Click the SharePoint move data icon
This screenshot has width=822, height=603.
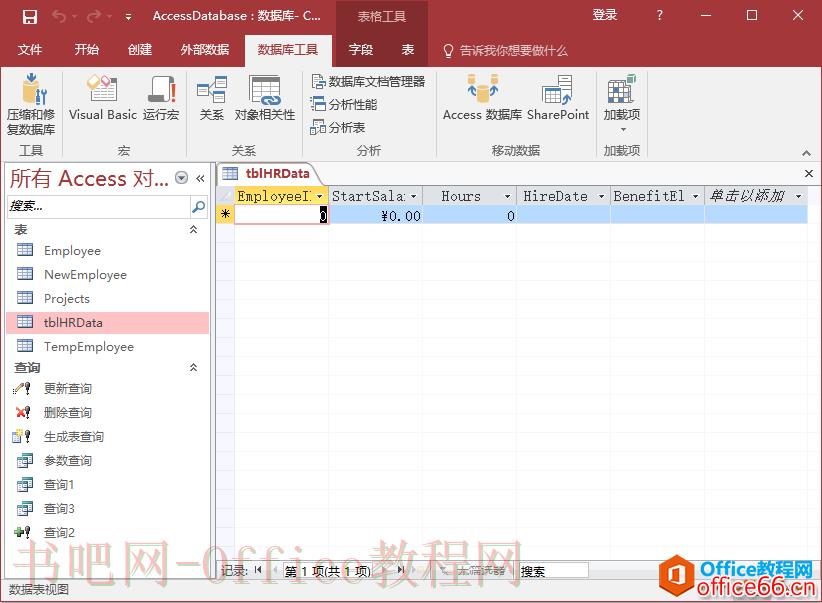(x=558, y=98)
